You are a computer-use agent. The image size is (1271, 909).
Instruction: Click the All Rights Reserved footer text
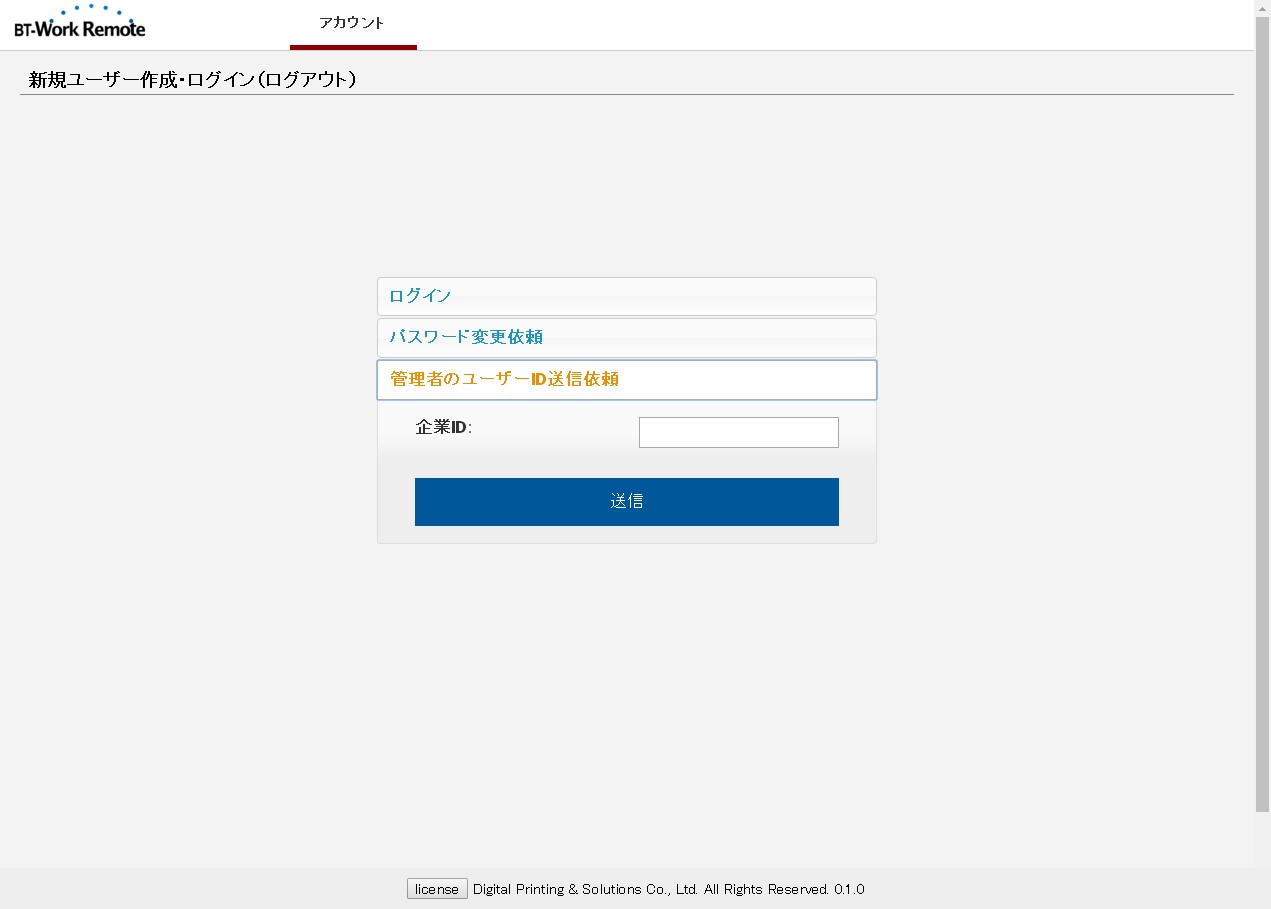[x=766, y=889]
